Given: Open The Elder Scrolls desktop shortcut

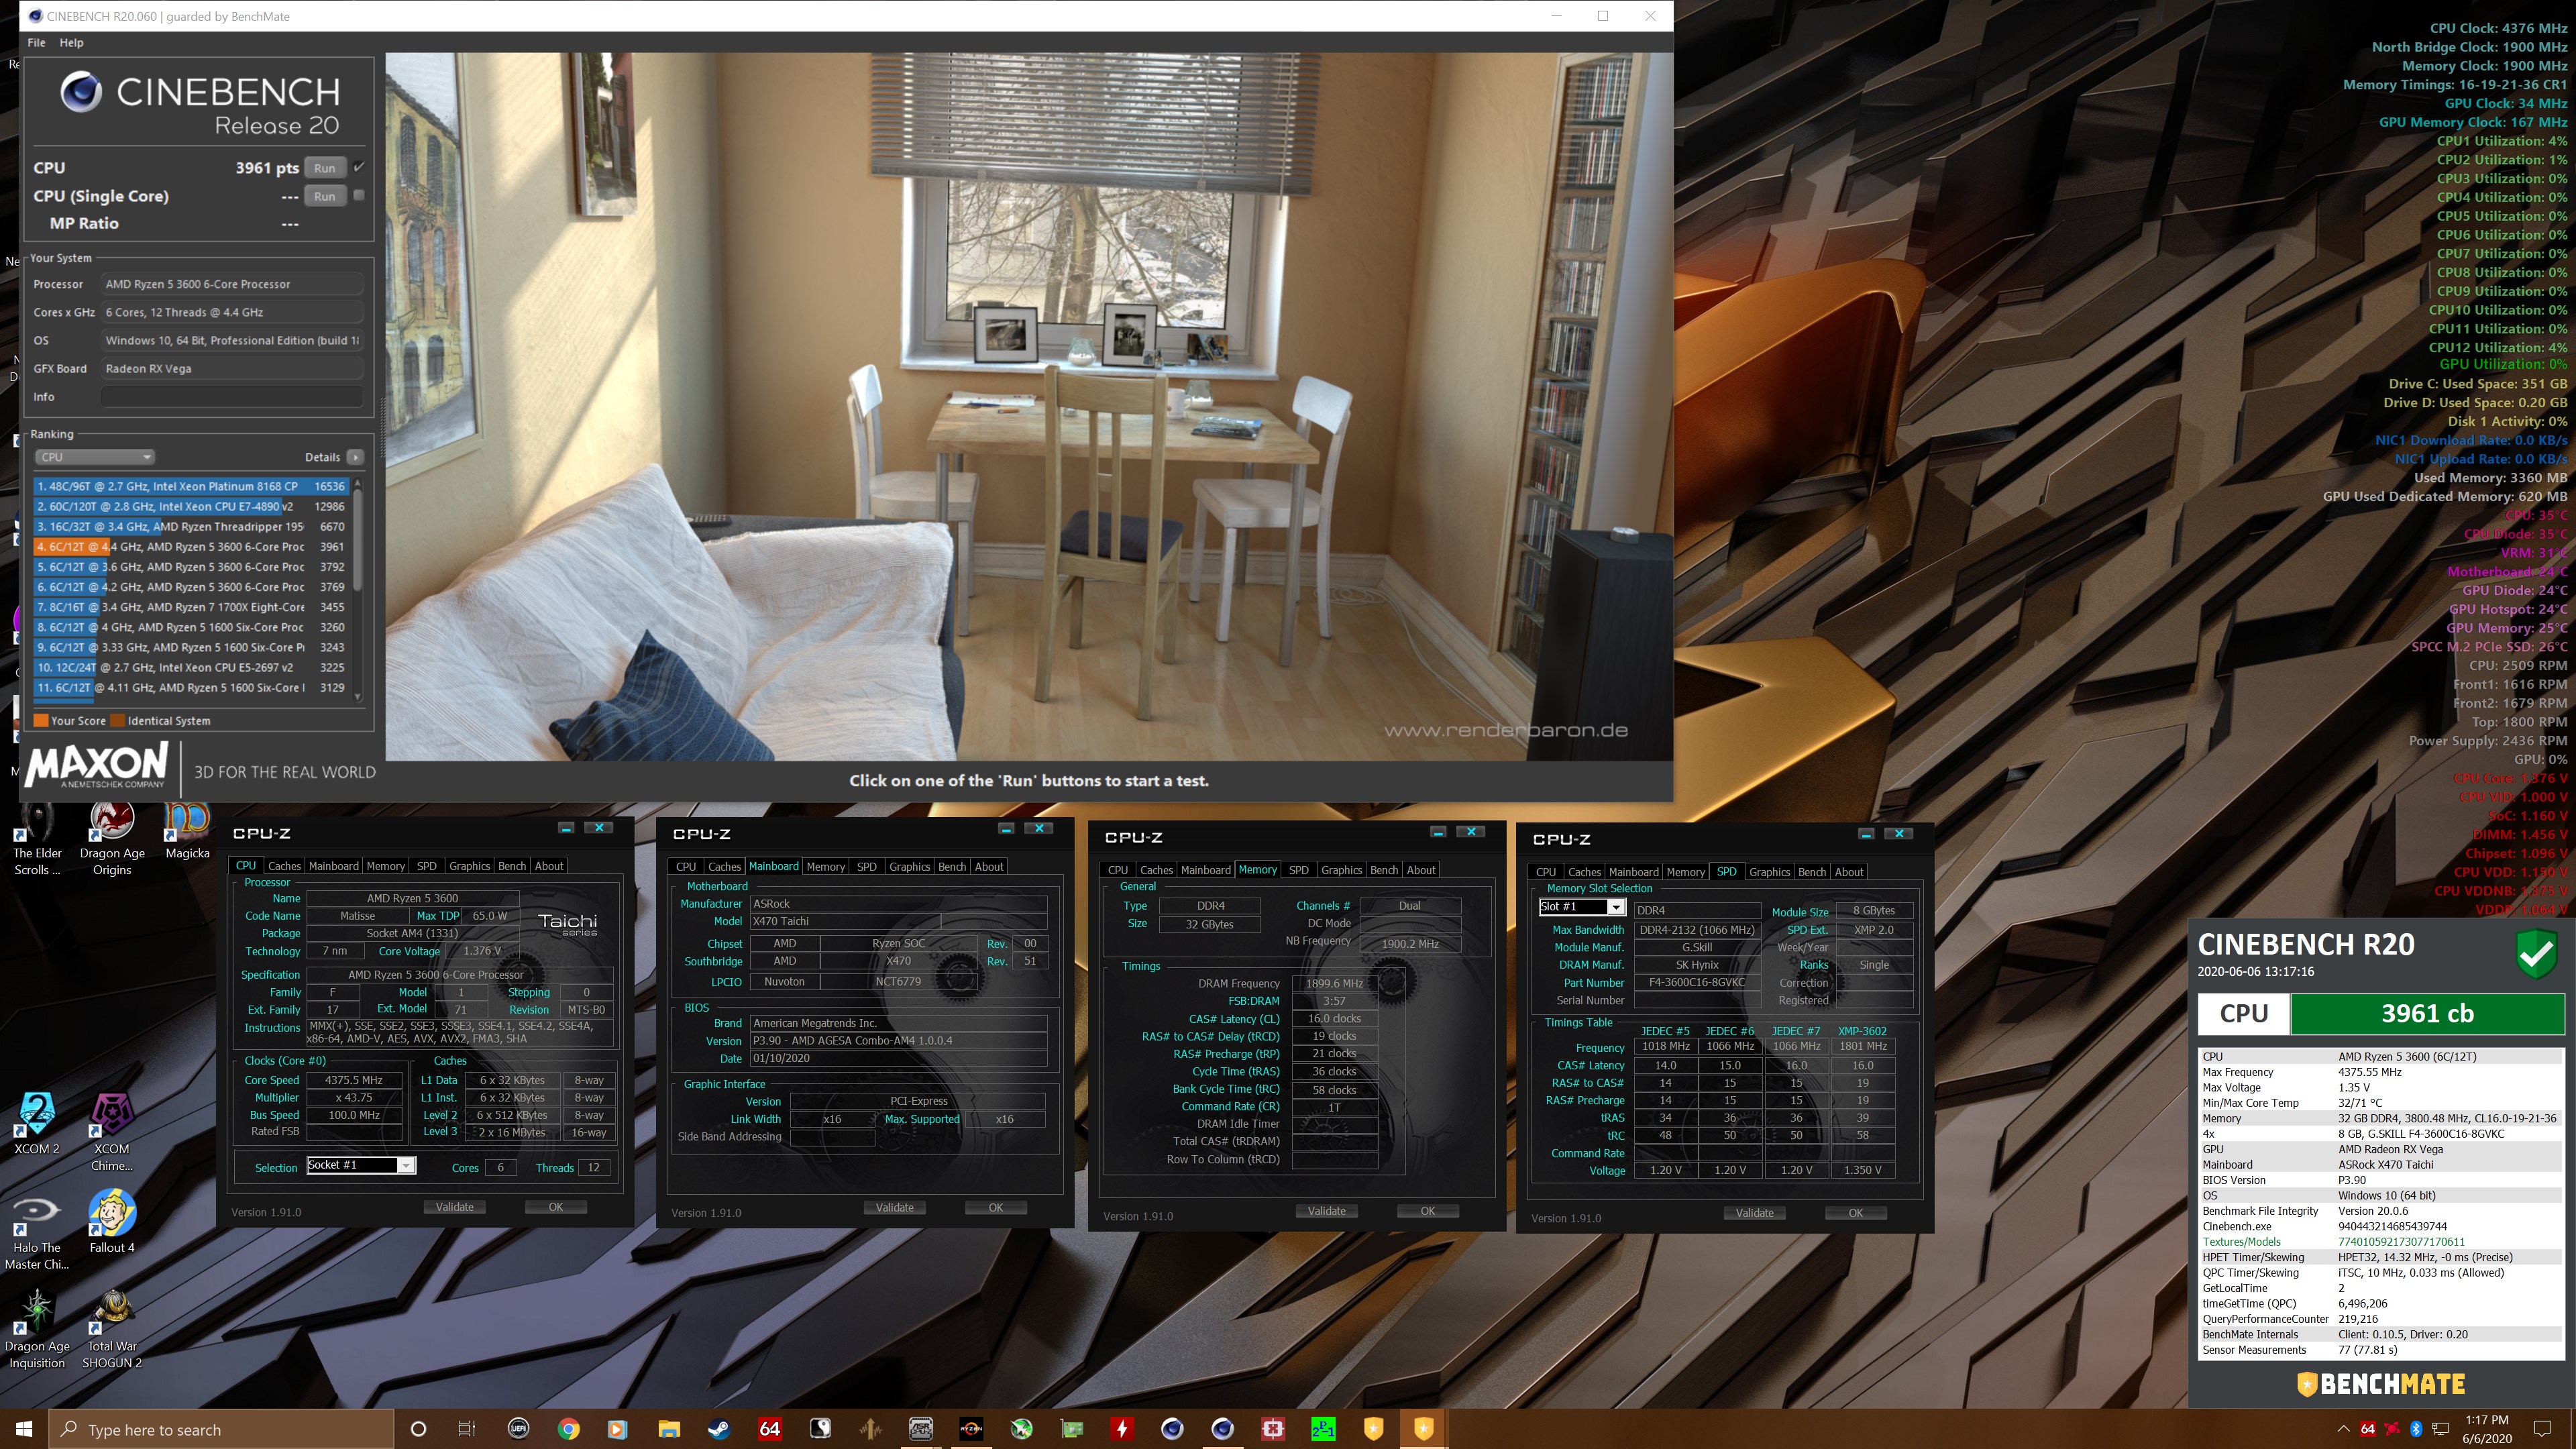Looking at the screenshot, I should point(37,837).
